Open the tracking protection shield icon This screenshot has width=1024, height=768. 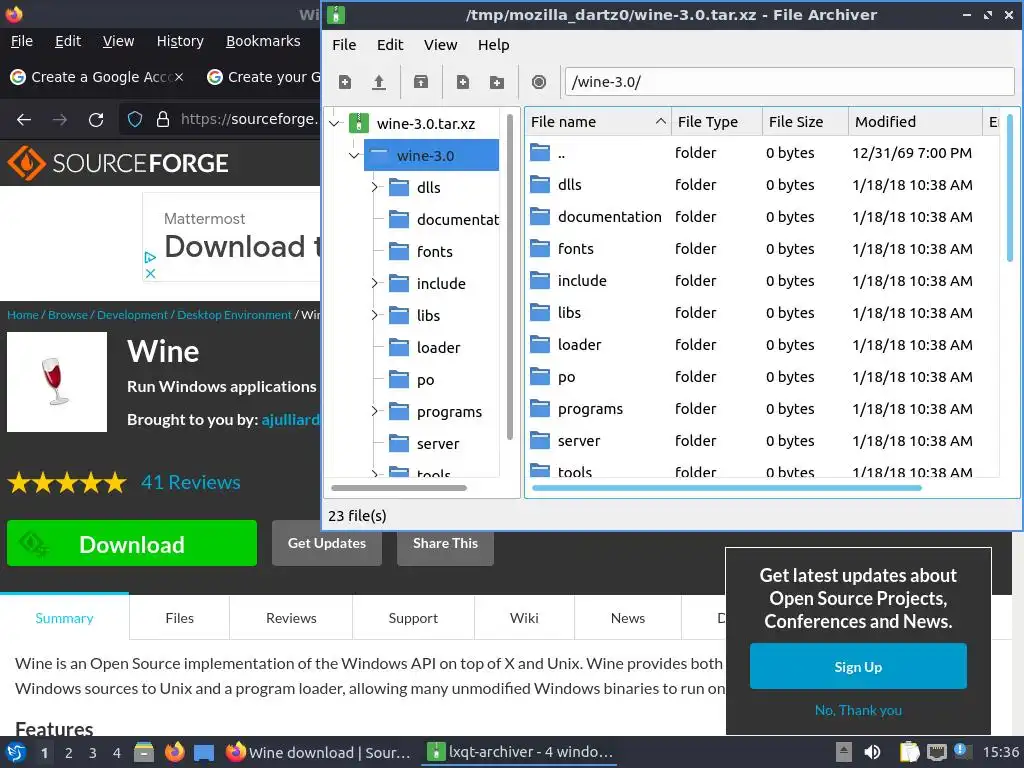point(135,120)
